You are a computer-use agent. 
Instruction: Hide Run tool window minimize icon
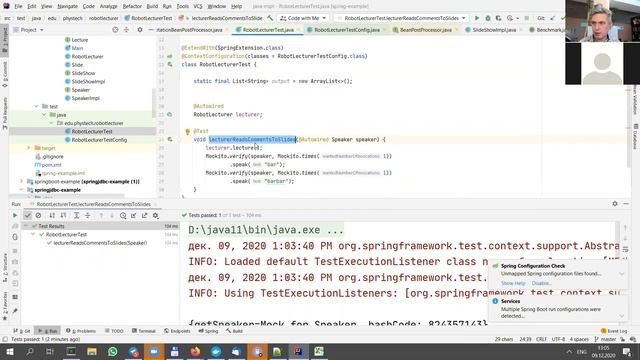[626, 204]
